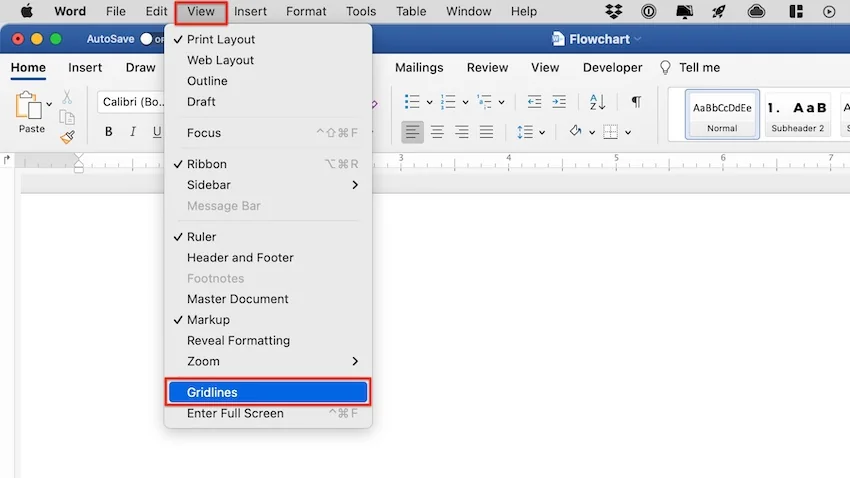Open the View menu bar item

[x=201, y=11]
